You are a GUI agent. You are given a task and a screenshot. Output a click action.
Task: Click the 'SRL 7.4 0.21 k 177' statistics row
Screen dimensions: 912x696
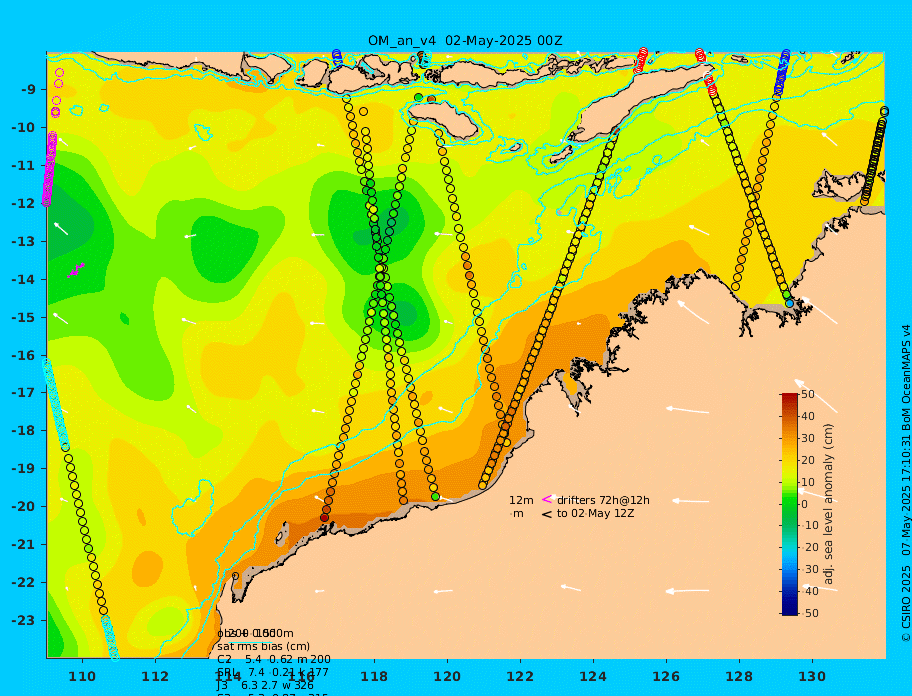point(273,673)
